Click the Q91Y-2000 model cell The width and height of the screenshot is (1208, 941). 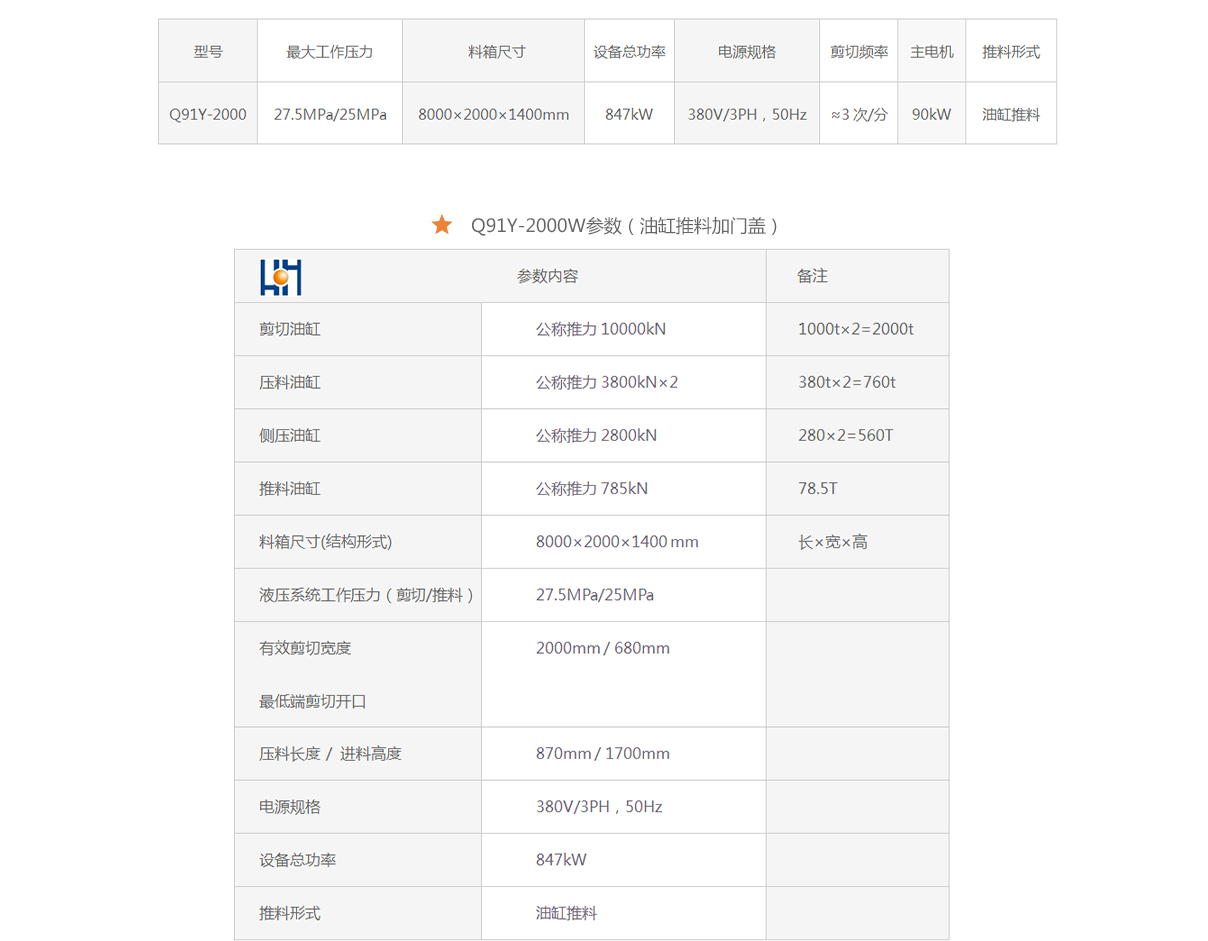pyautogui.click(x=208, y=114)
